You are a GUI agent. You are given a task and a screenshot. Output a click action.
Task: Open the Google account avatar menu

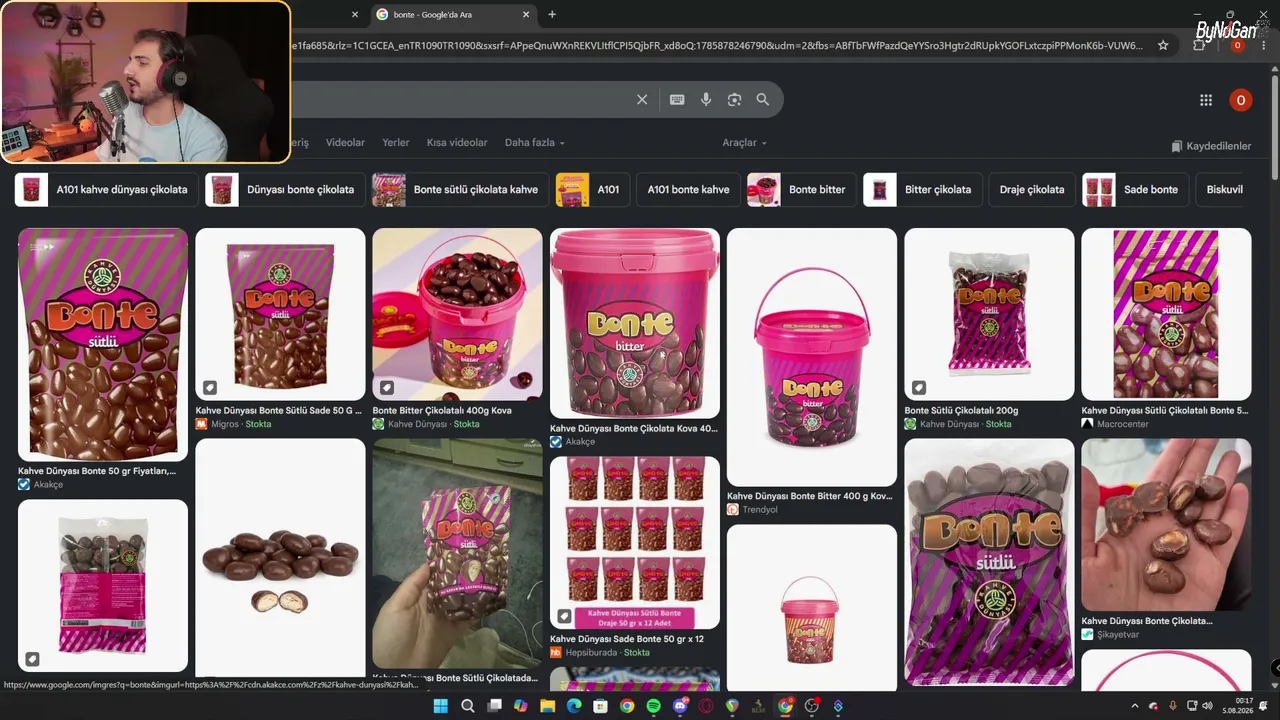tap(1241, 100)
